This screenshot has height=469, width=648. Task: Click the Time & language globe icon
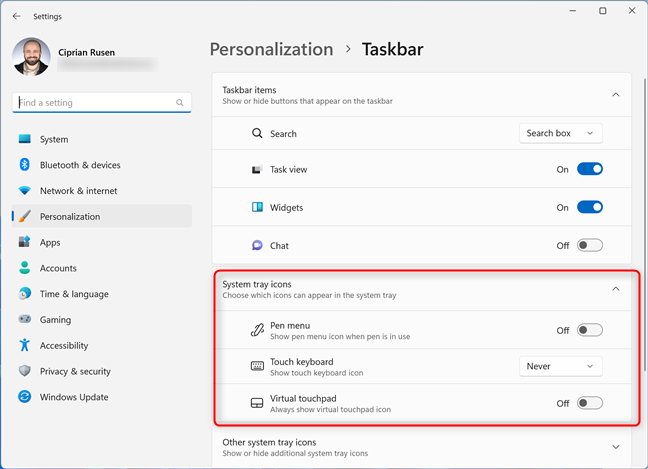tap(25, 293)
